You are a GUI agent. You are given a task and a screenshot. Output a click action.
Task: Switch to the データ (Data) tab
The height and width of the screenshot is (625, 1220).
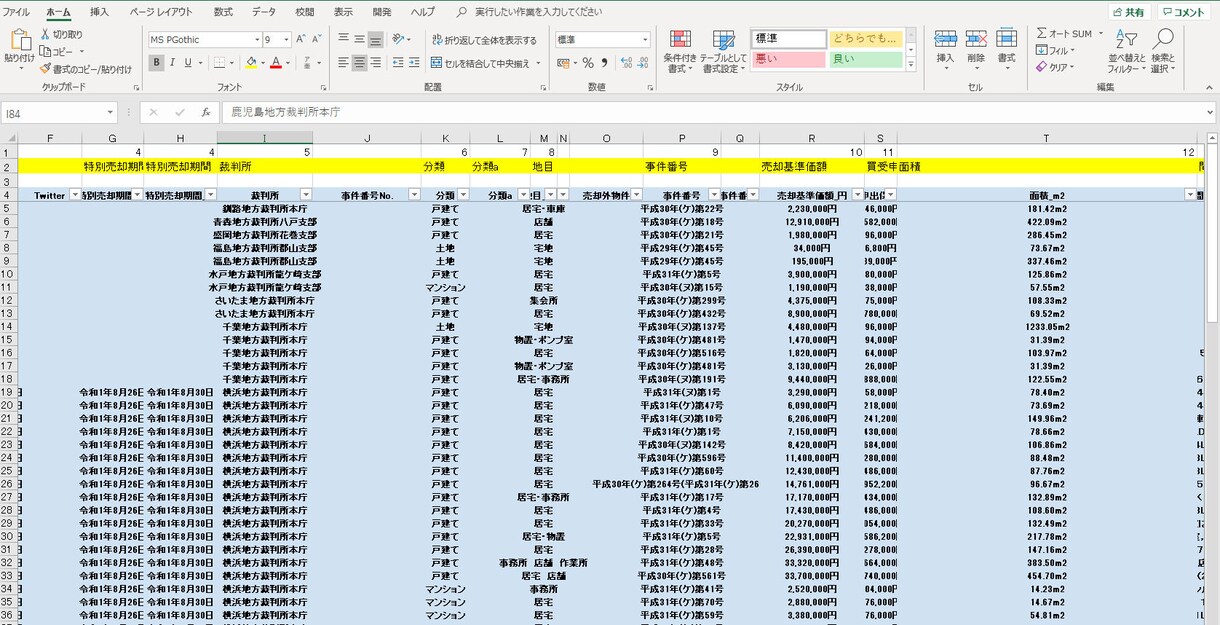263,12
